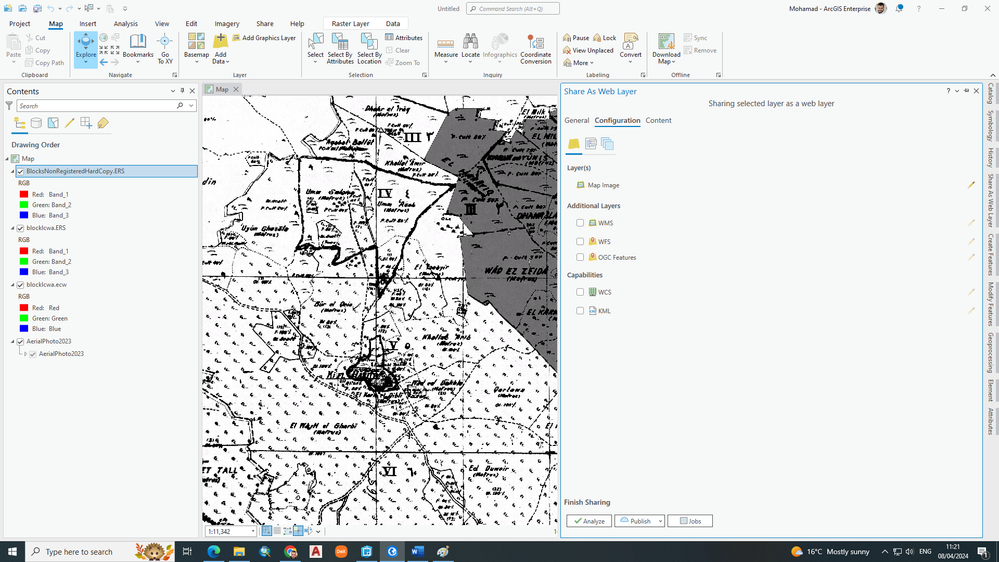Click the red Band_1 color swatch
The width and height of the screenshot is (999, 562).
[25, 194]
